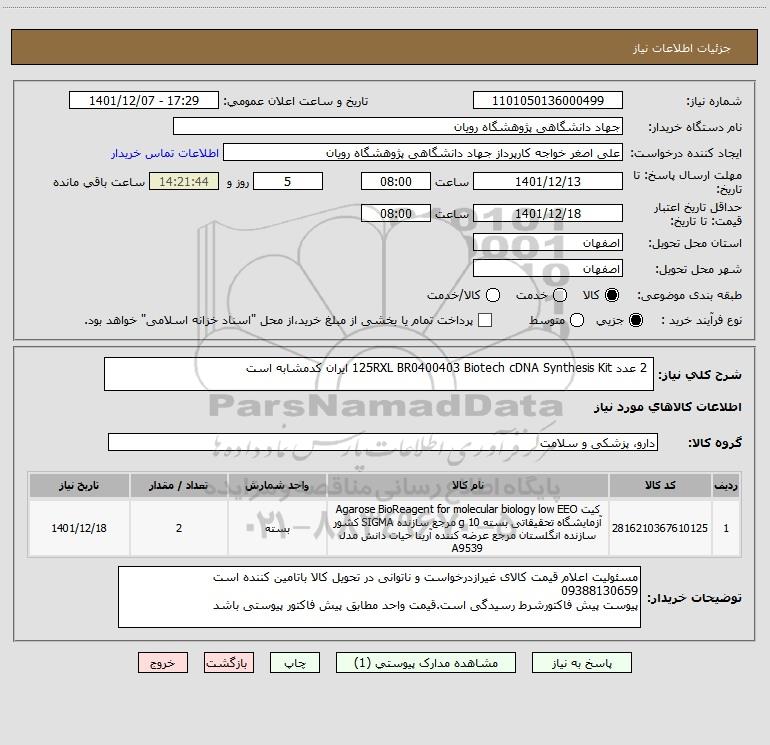Click the request creator name field
The height and width of the screenshot is (745, 770).
coord(423,153)
